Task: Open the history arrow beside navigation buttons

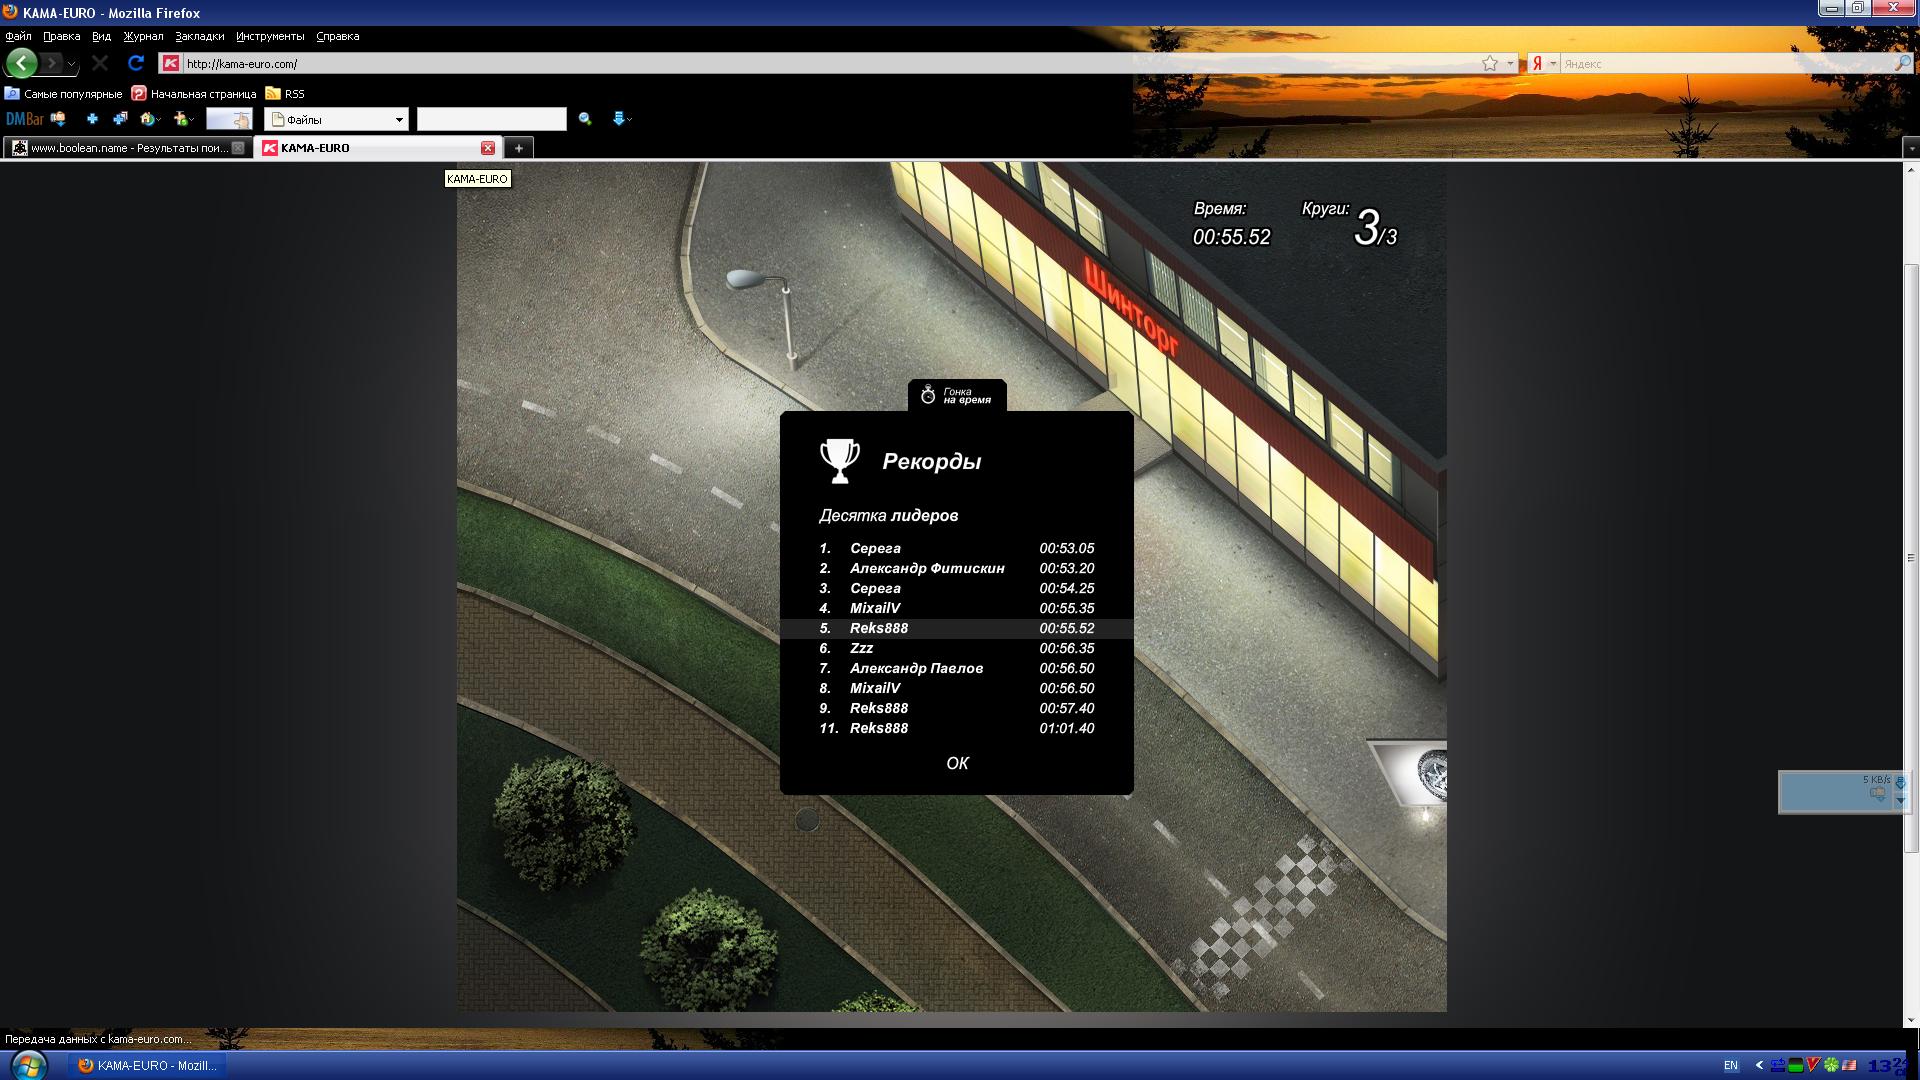Action: click(71, 64)
